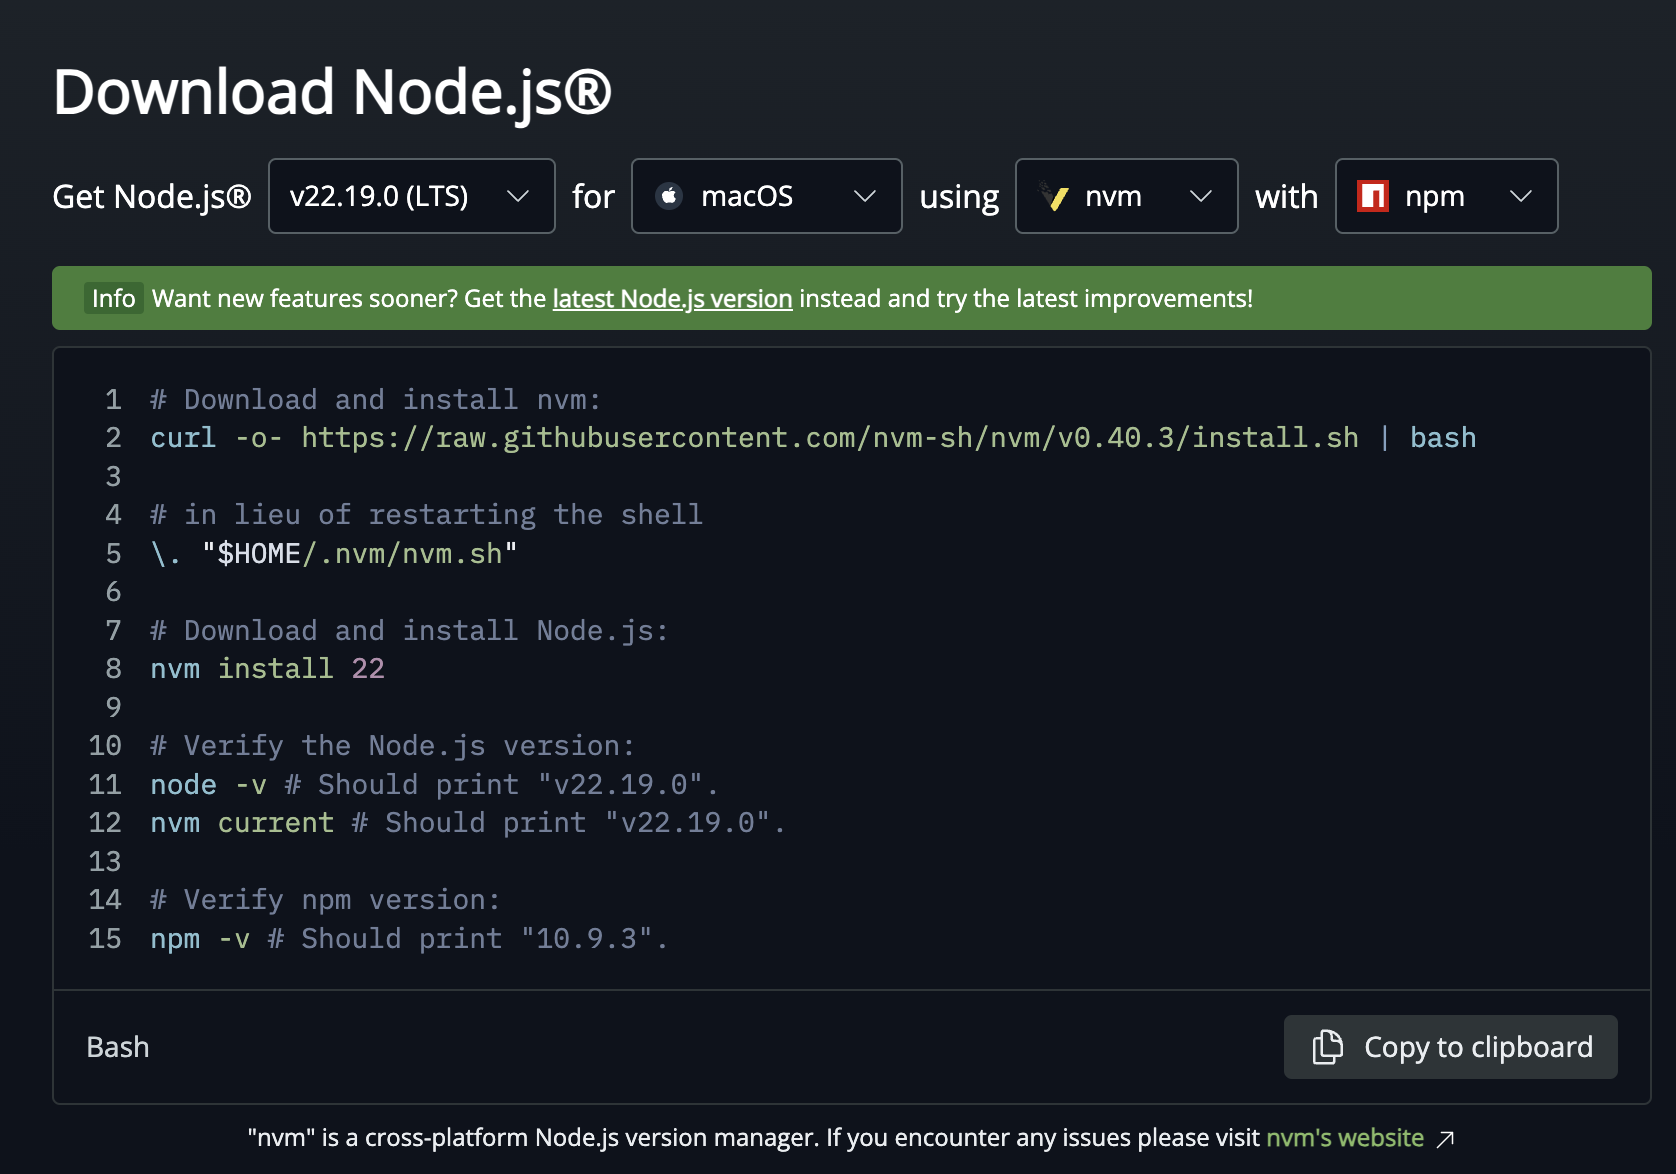Viewport: 1676px width, 1174px height.
Task: Click the Info badge in the green banner
Action: pyautogui.click(x=113, y=299)
